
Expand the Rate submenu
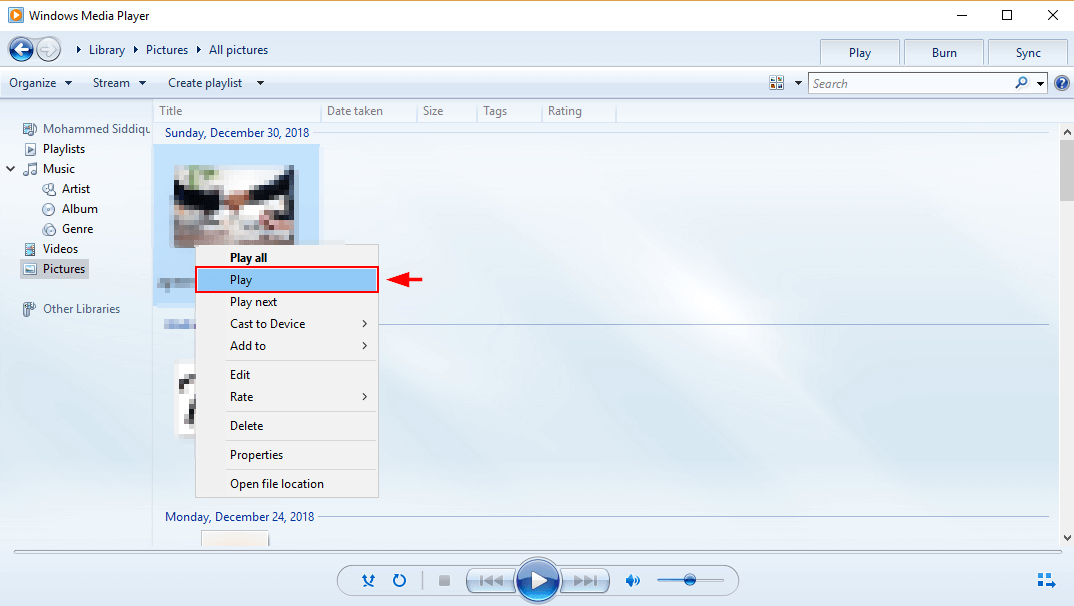pos(287,396)
